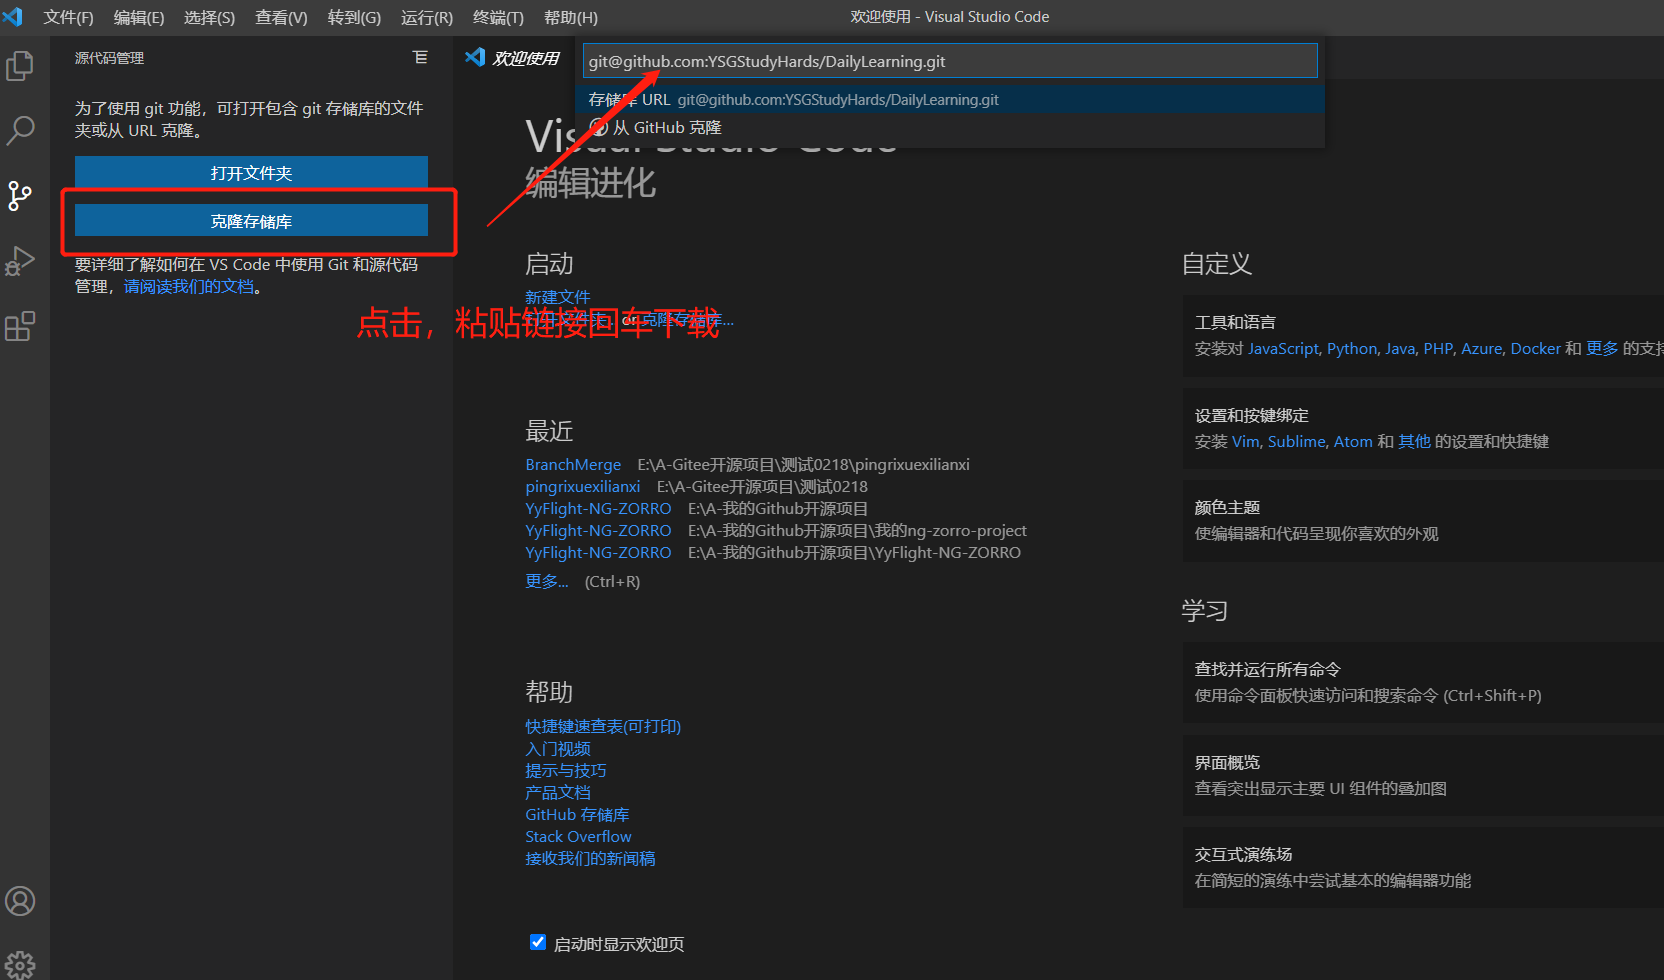Switch to the 欢迎使用 tab
Image resolution: width=1664 pixels, height=980 pixels.
(513, 58)
